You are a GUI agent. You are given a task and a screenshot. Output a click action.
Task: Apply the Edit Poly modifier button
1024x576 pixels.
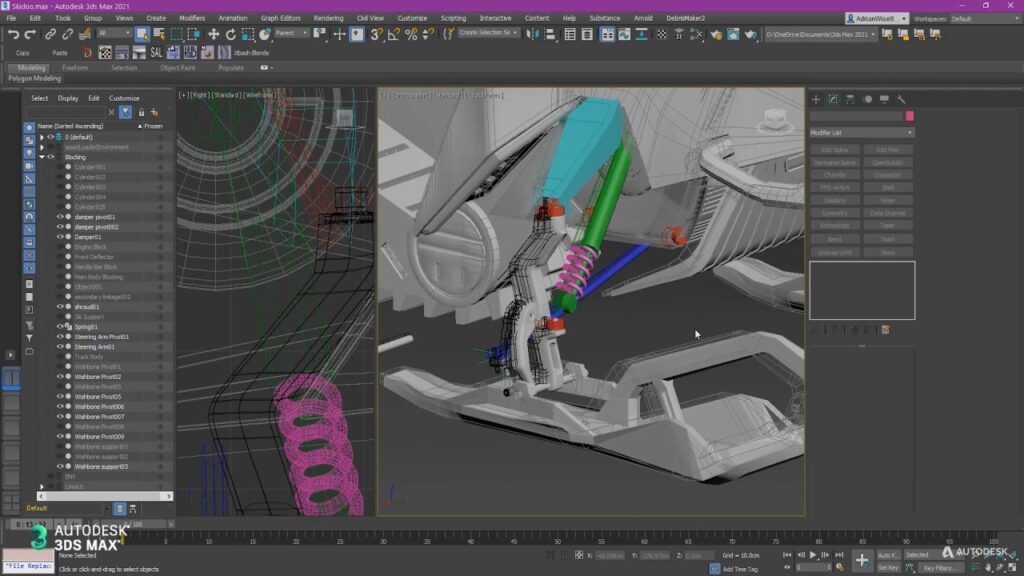(886, 149)
